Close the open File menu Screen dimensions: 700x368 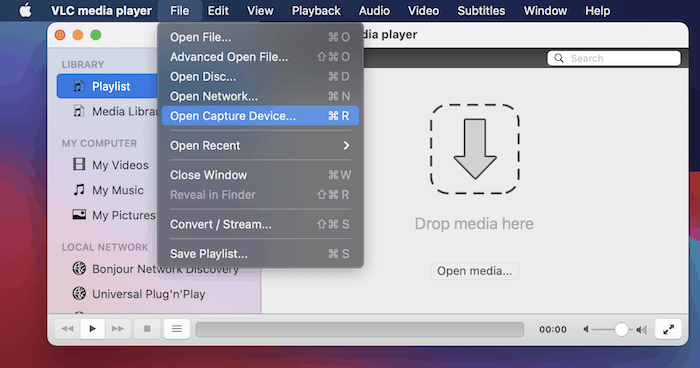[x=179, y=11]
